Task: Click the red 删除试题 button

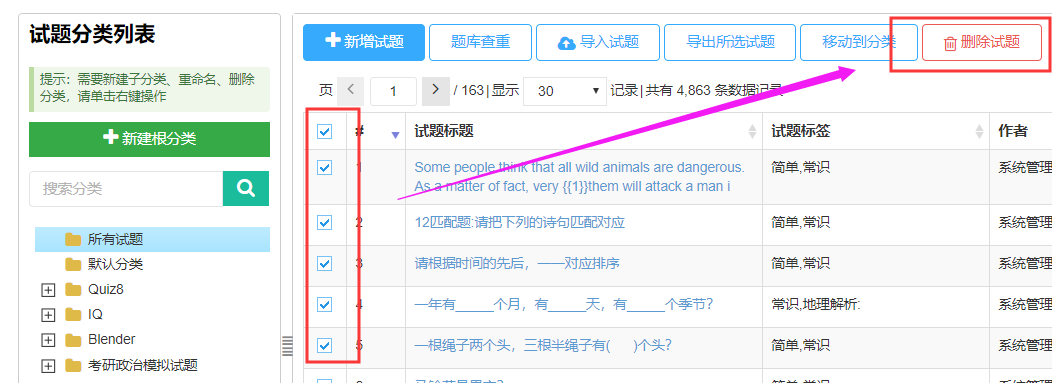Action: (x=982, y=42)
